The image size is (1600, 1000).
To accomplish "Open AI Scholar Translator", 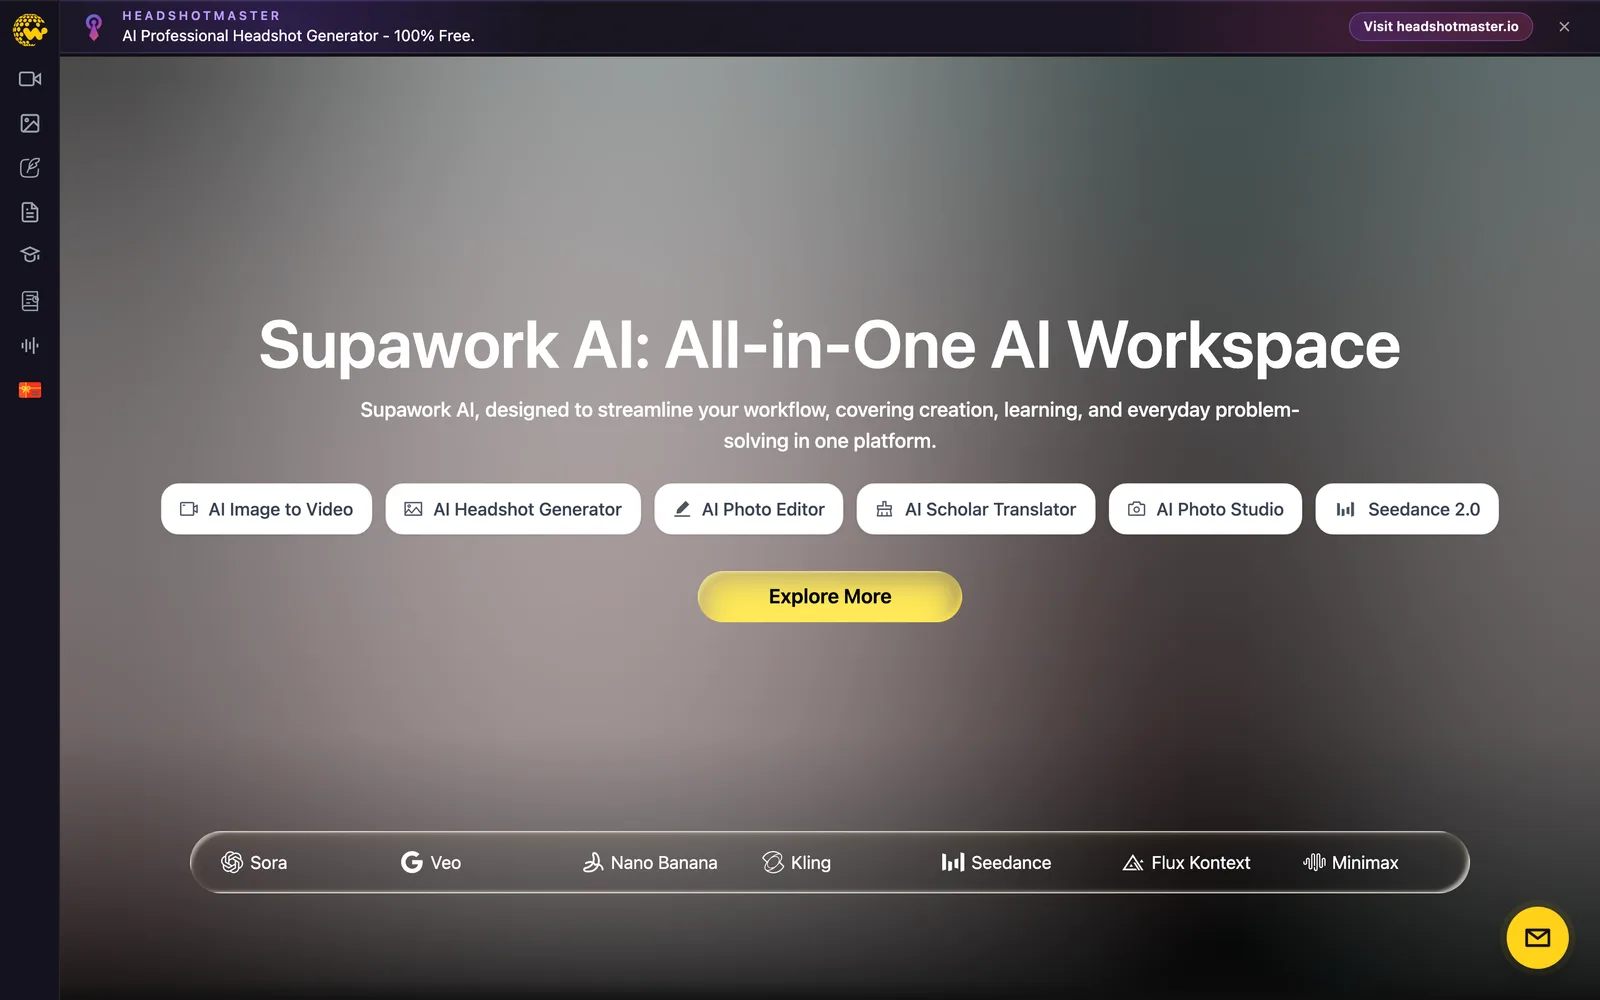I will pos(976,509).
